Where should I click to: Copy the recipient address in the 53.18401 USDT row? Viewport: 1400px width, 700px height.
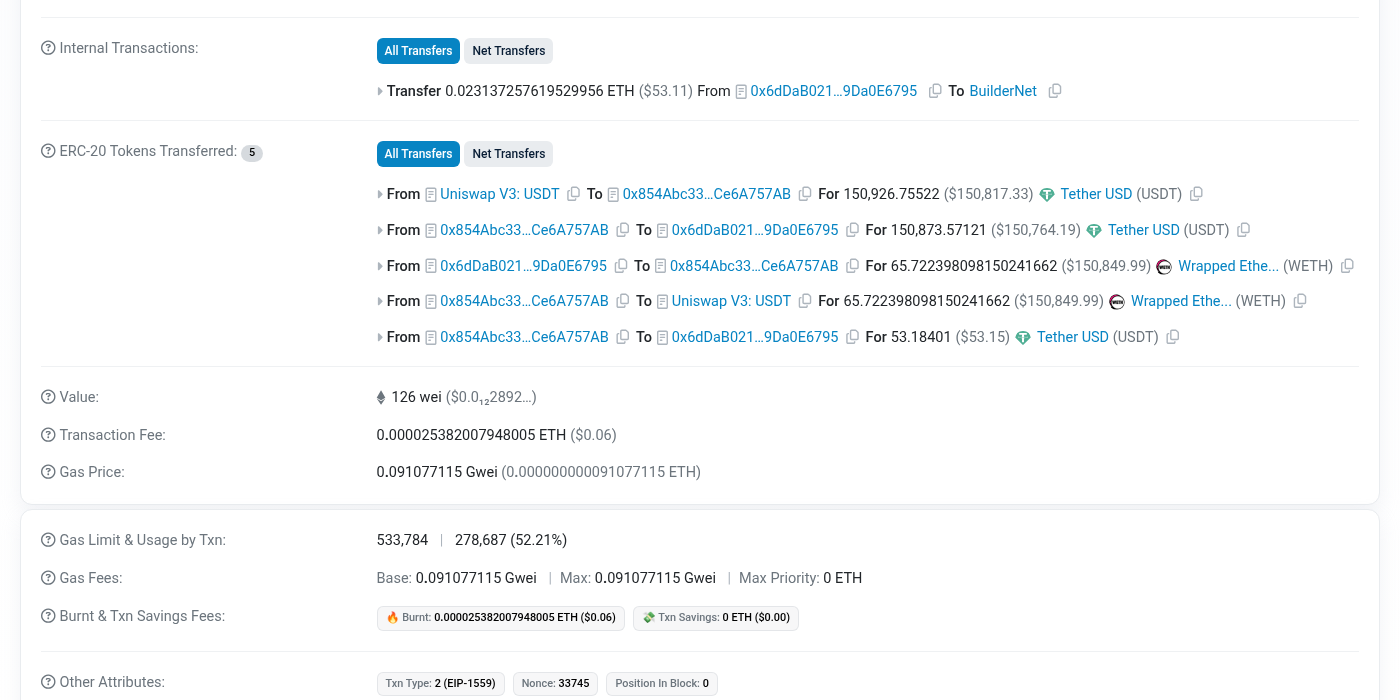[x=853, y=337]
